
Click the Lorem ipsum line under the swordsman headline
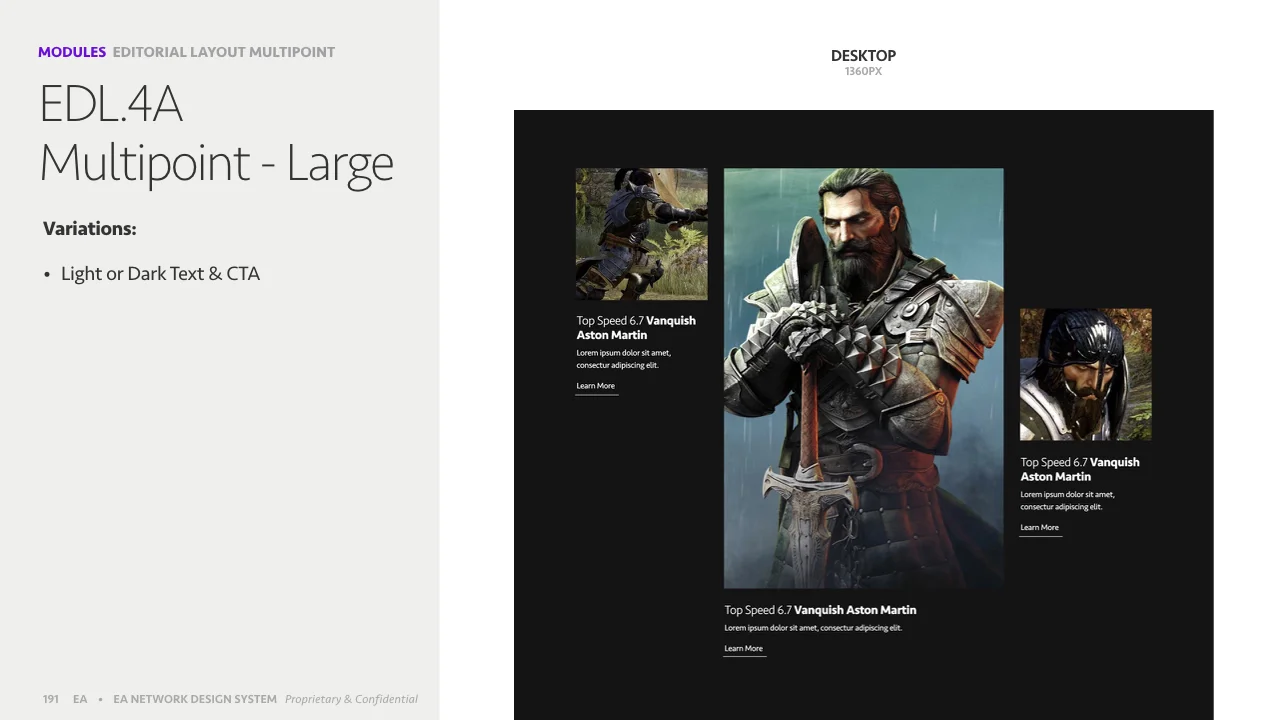(x=813, y=628)
